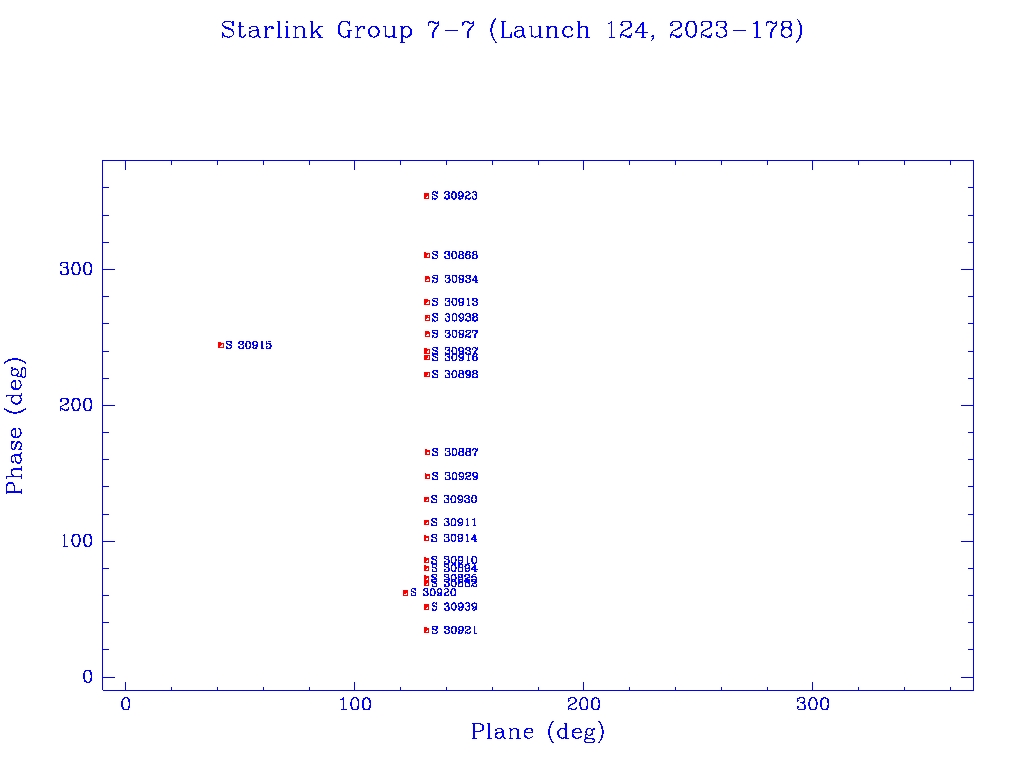Viewport: 1024px width, 768px height.
Task: Click the S 30939 label
Action: click(x=454, y=607)
